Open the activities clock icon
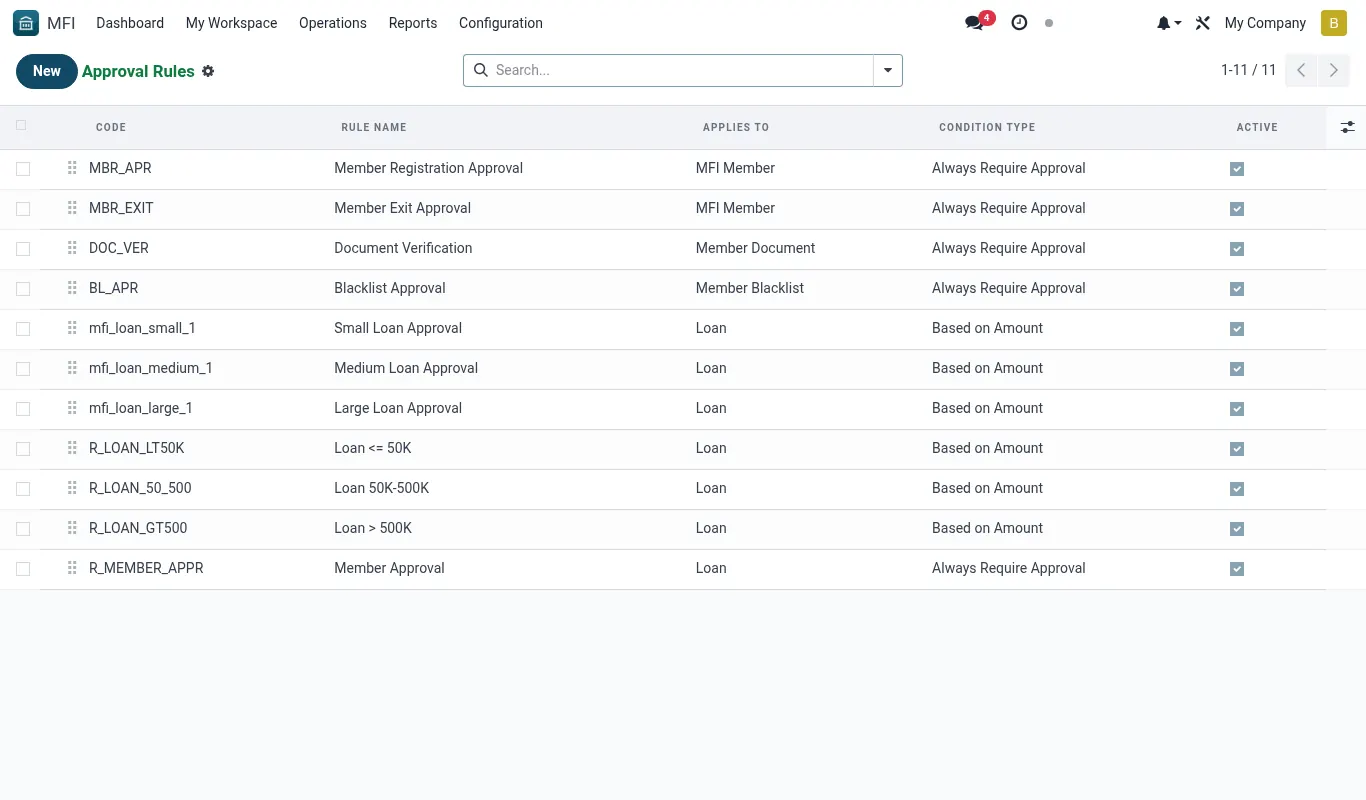 click(x=1019, y=23)
